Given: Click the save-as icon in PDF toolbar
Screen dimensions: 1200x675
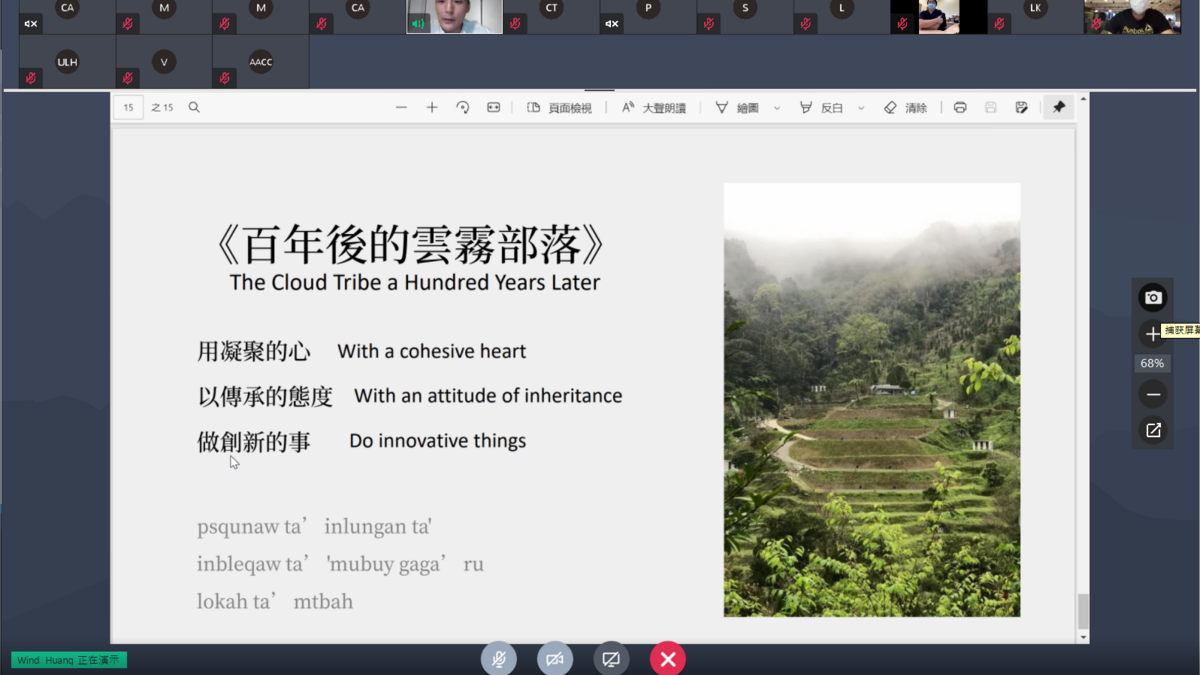Looking at the screenshot, I should coord(1021,107).
